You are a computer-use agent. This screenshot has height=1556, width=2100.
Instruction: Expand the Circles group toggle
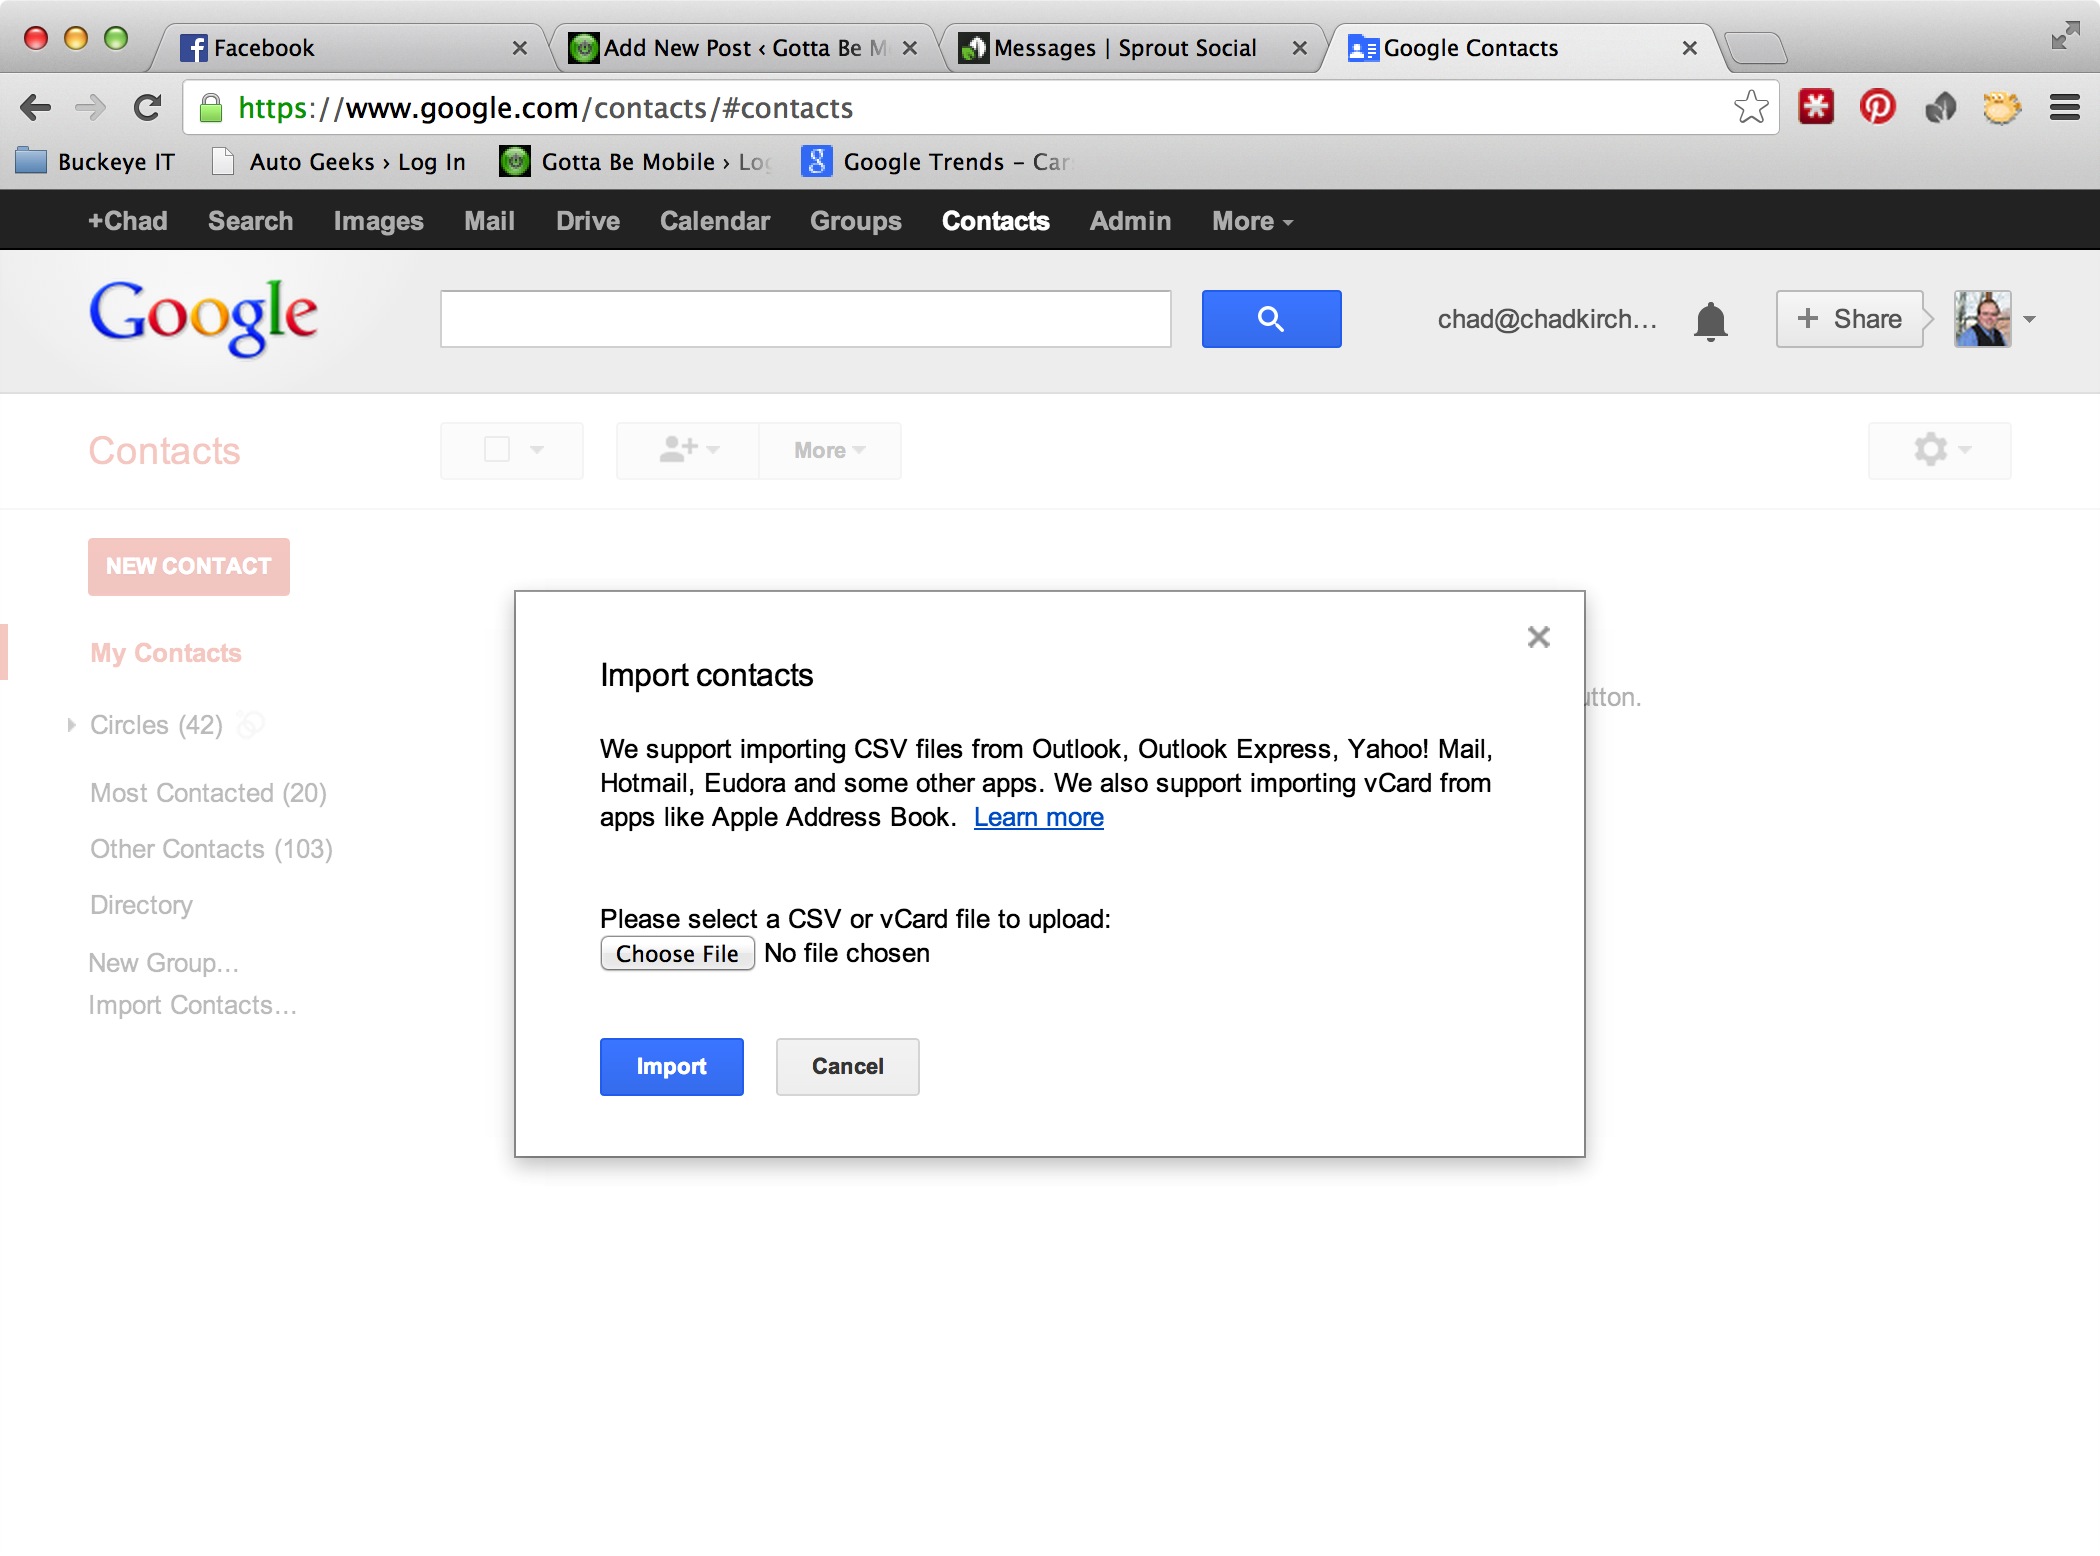tap(70, 722)
